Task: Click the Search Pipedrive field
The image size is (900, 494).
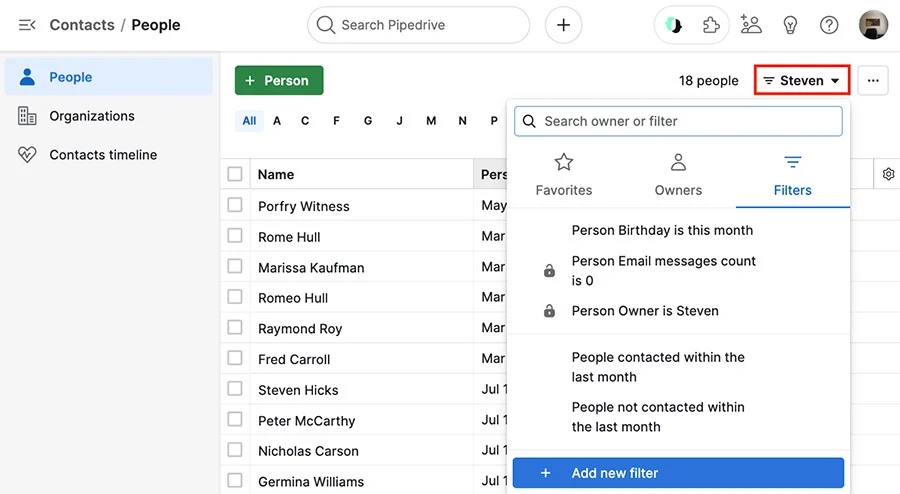Action: click(418, 25)
